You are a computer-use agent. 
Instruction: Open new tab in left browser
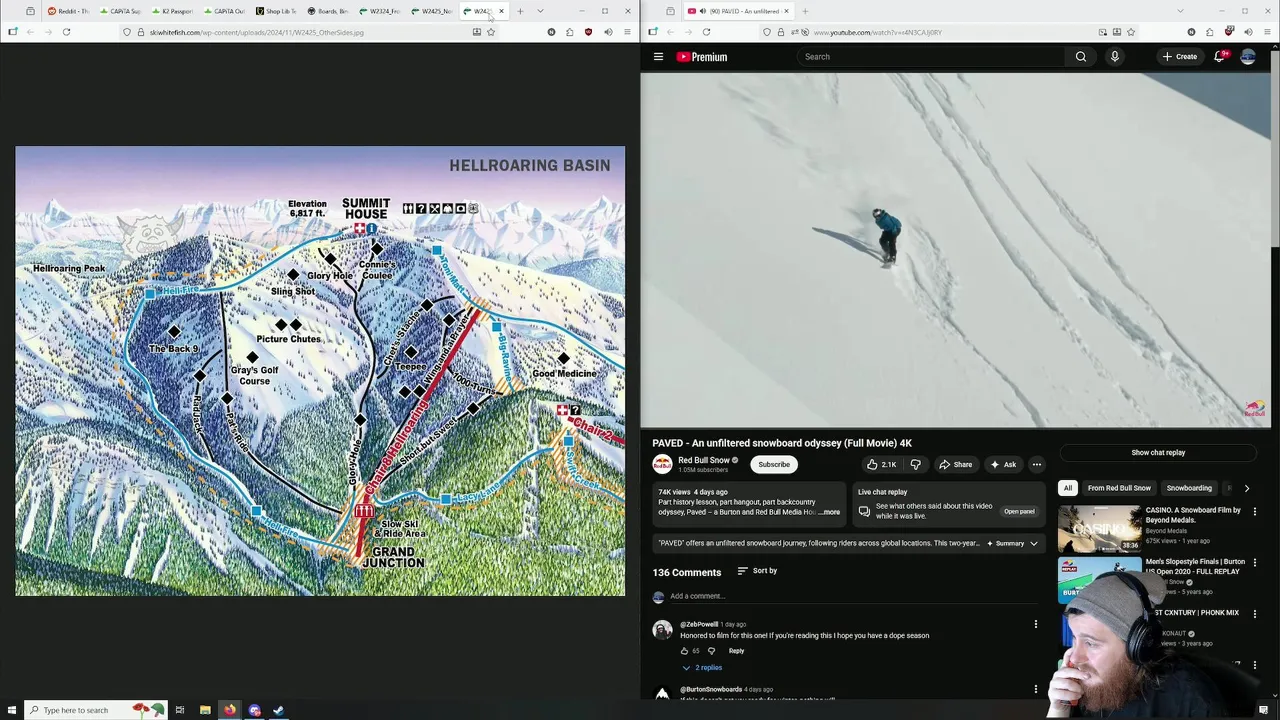(520, 11)
